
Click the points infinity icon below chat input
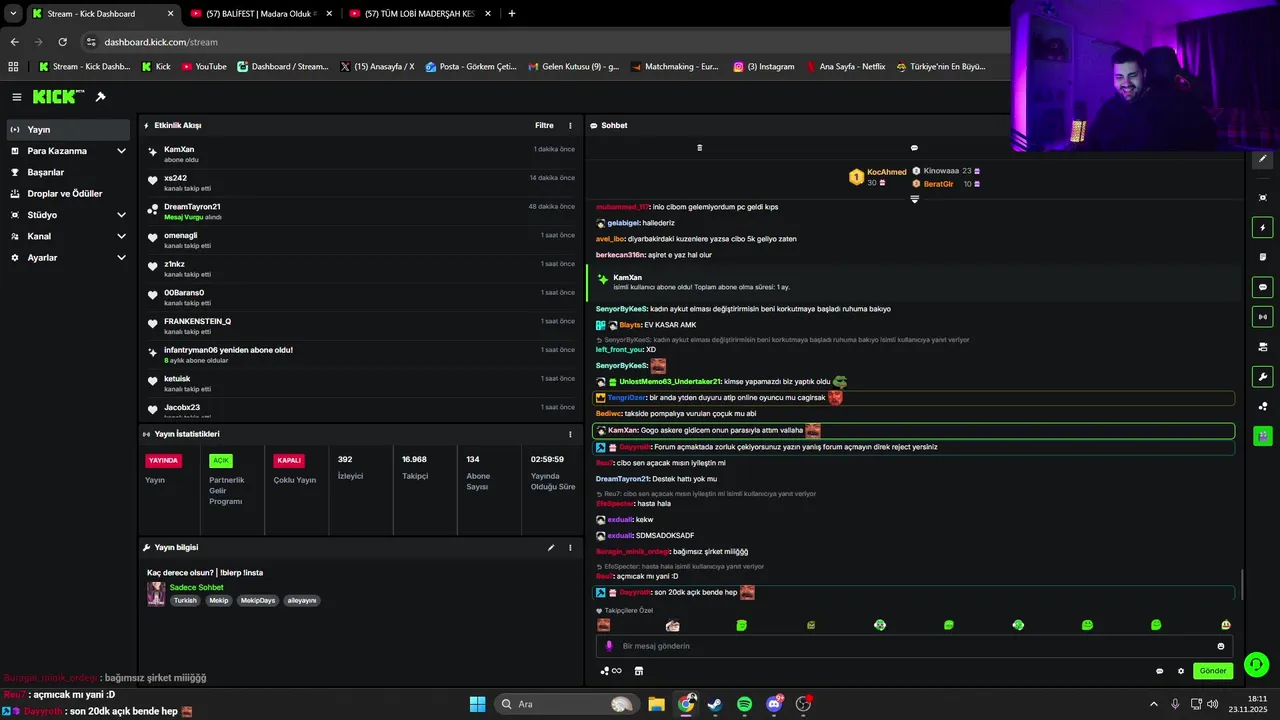coord(611,671)
